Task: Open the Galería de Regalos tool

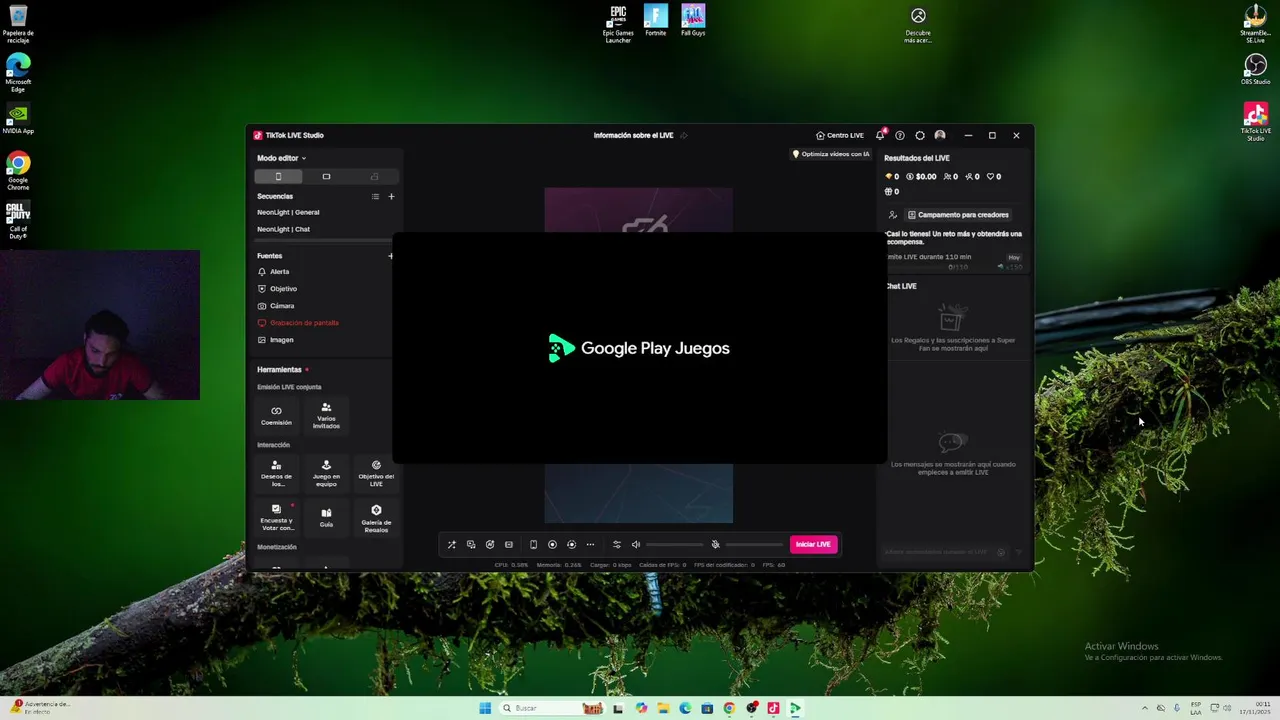Action: [376, 517]
